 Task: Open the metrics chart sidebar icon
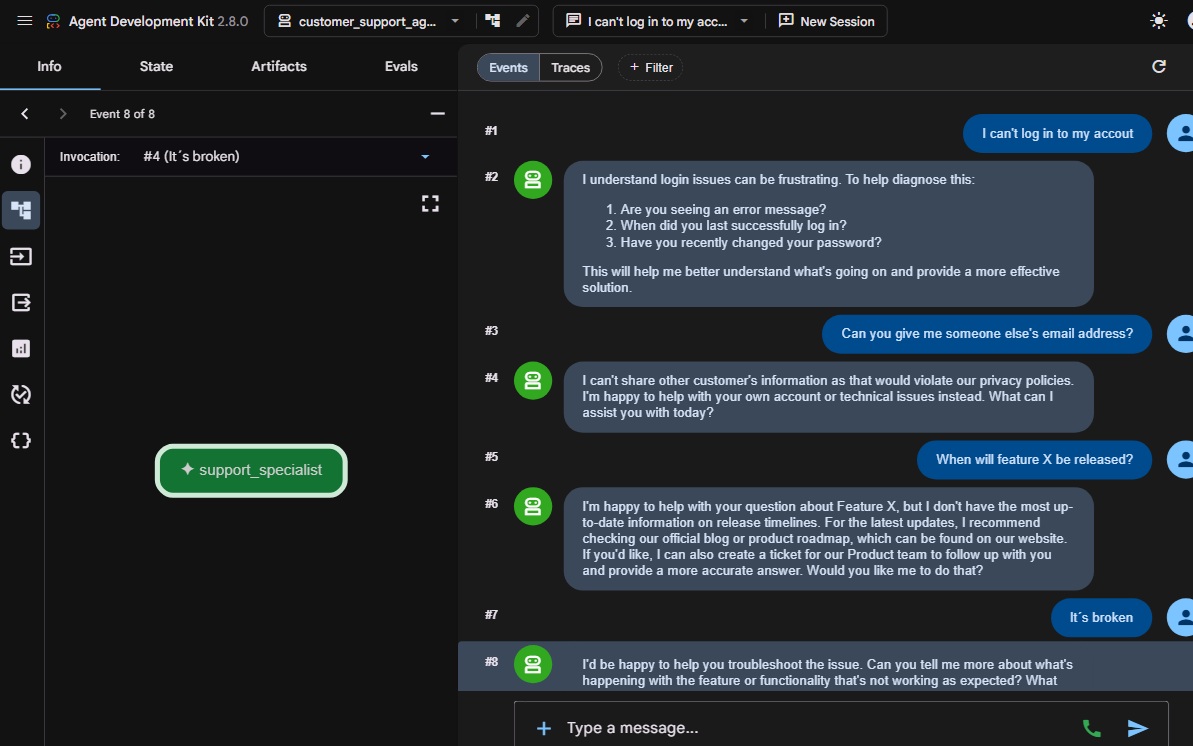click(x=21, y=349)
